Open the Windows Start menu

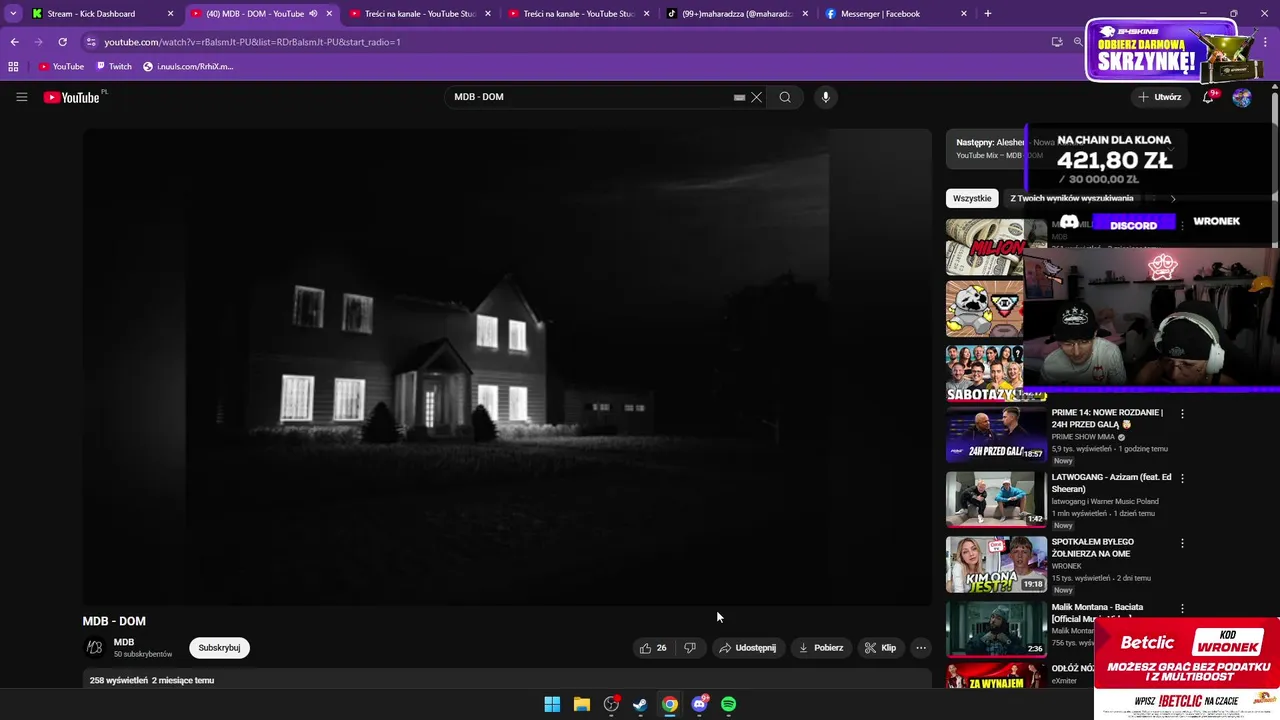552,704
